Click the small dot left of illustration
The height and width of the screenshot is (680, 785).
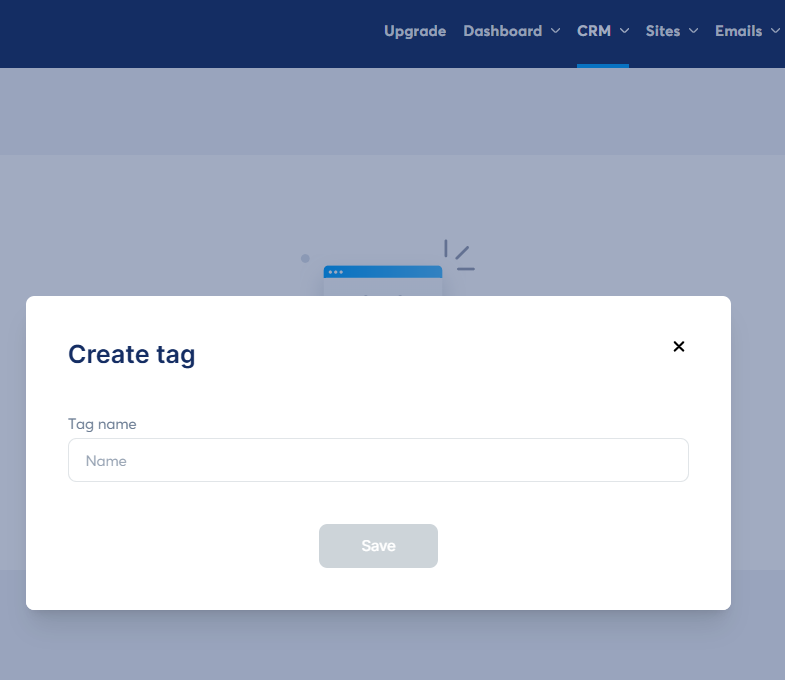(x=305, y=258)
